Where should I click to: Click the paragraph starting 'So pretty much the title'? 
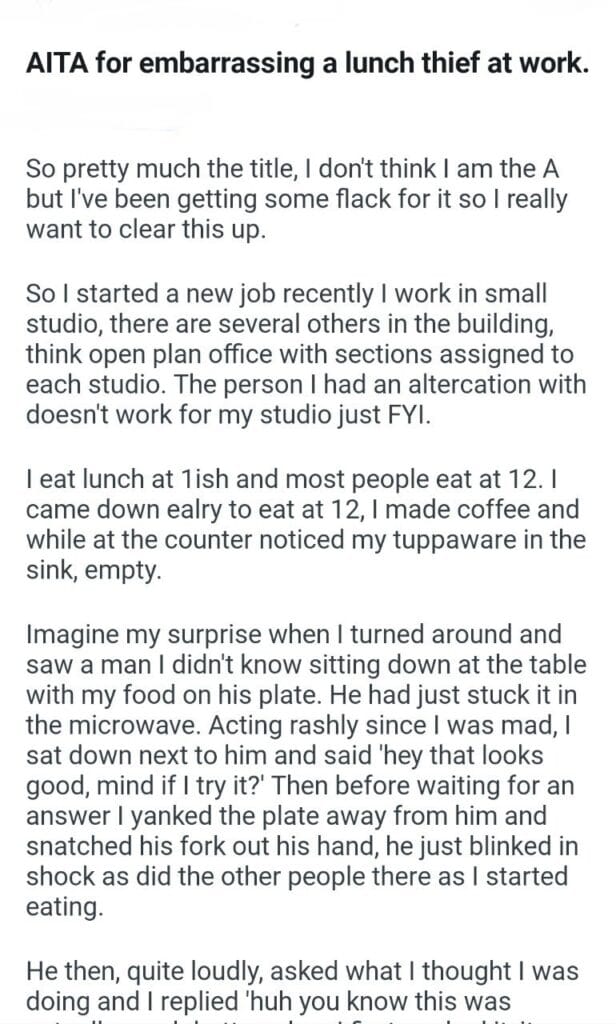point(296,199)
